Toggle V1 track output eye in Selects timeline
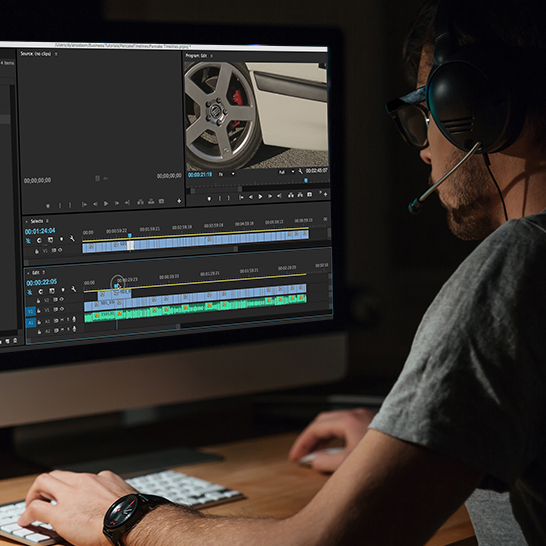Image resolution: width=546 pixels, height=546 pixels. coord(60,250)
